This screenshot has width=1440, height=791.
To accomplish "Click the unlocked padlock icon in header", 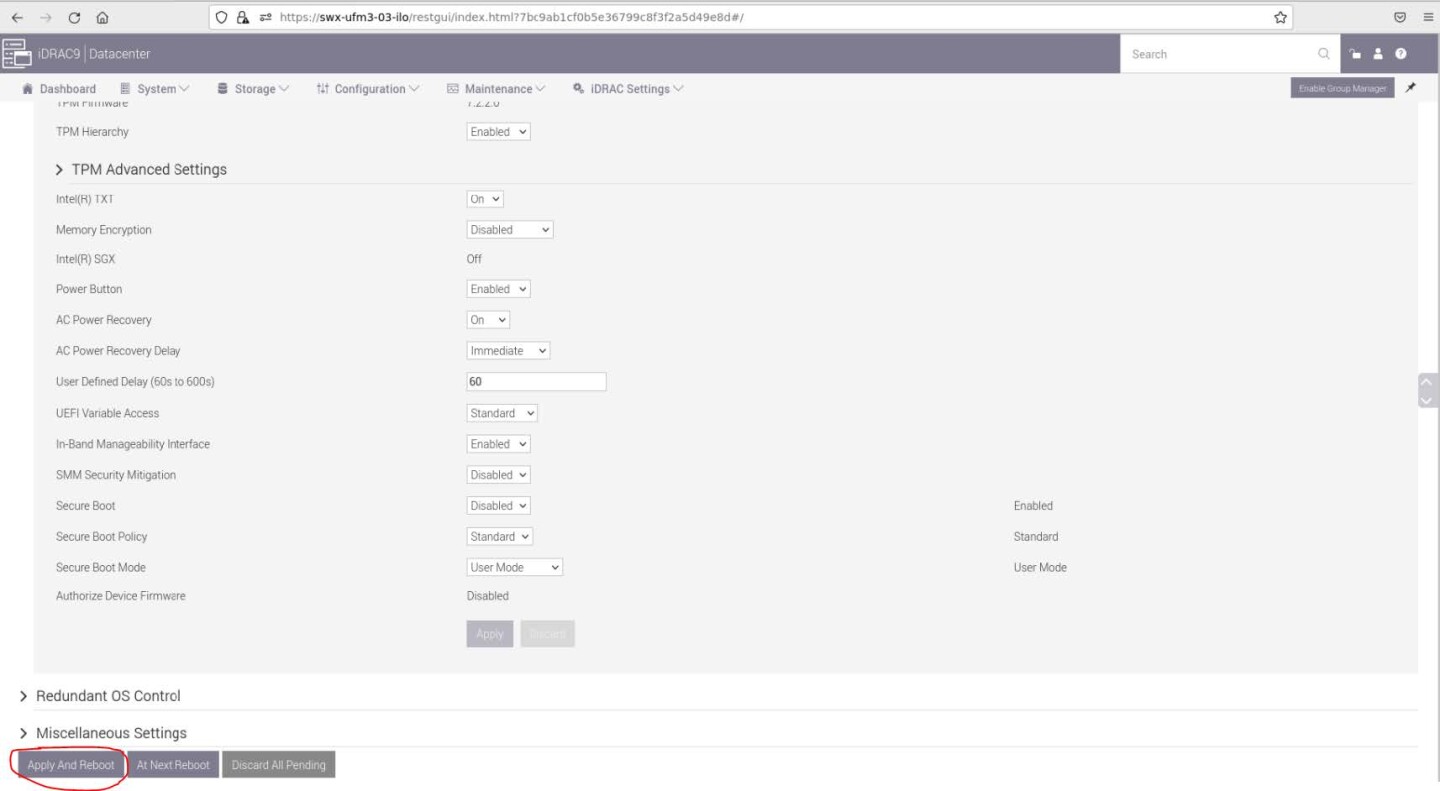I will tap(1355, 54).
